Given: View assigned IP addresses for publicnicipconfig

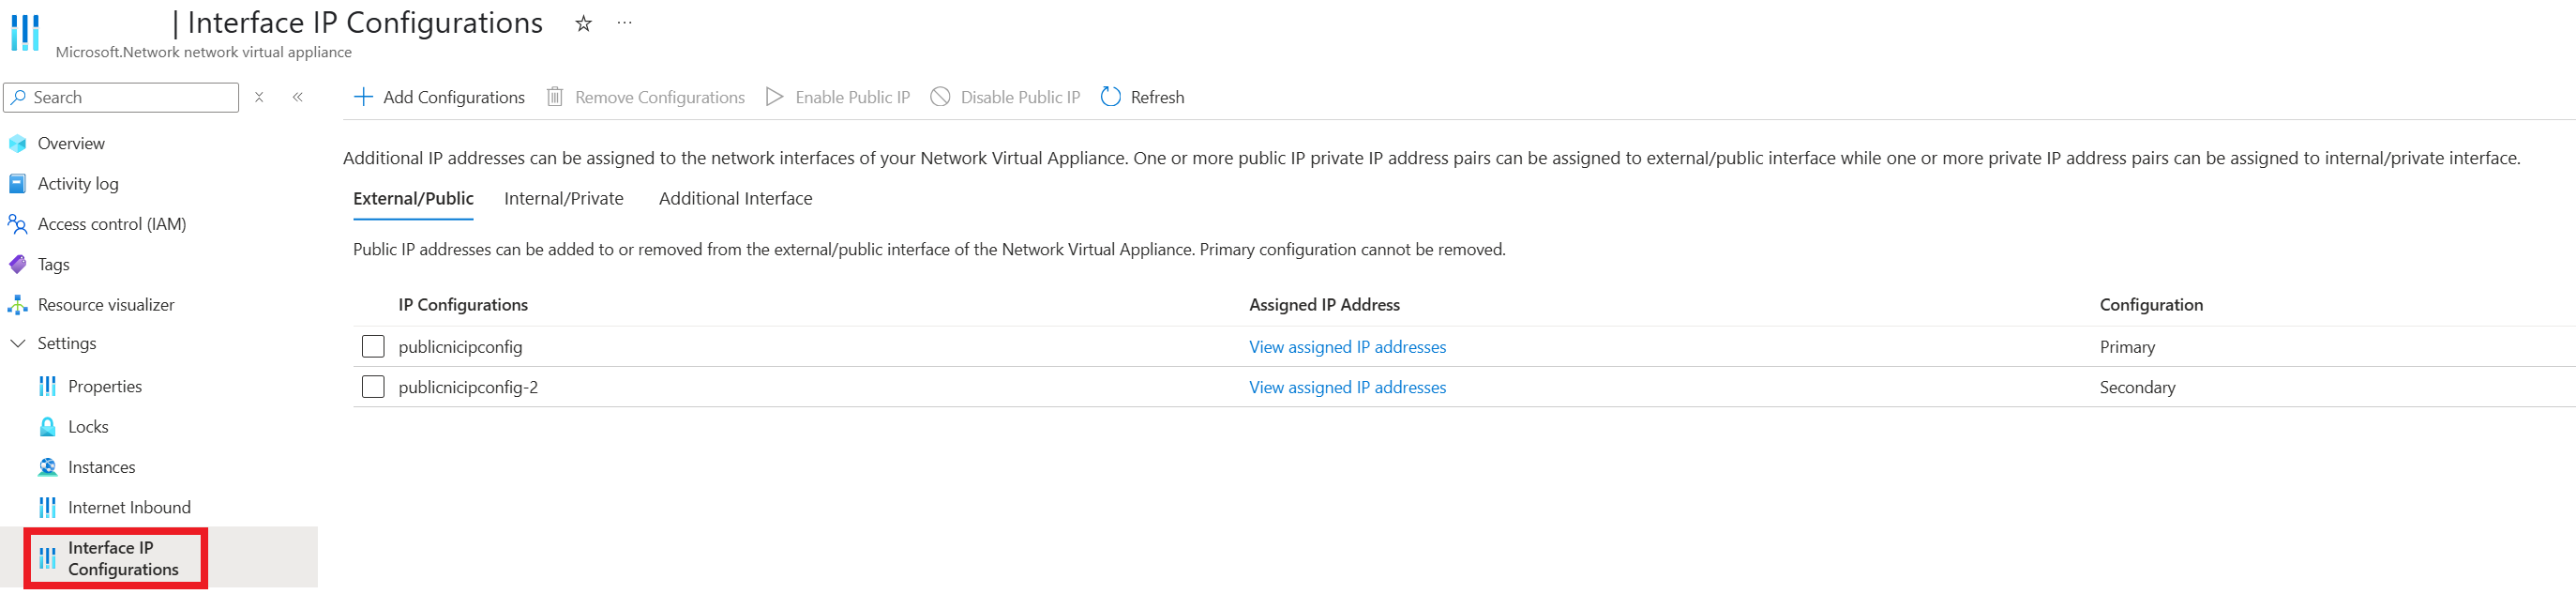Looking at the screenshot, I should pyautogui.click(x=1347, y=347).
